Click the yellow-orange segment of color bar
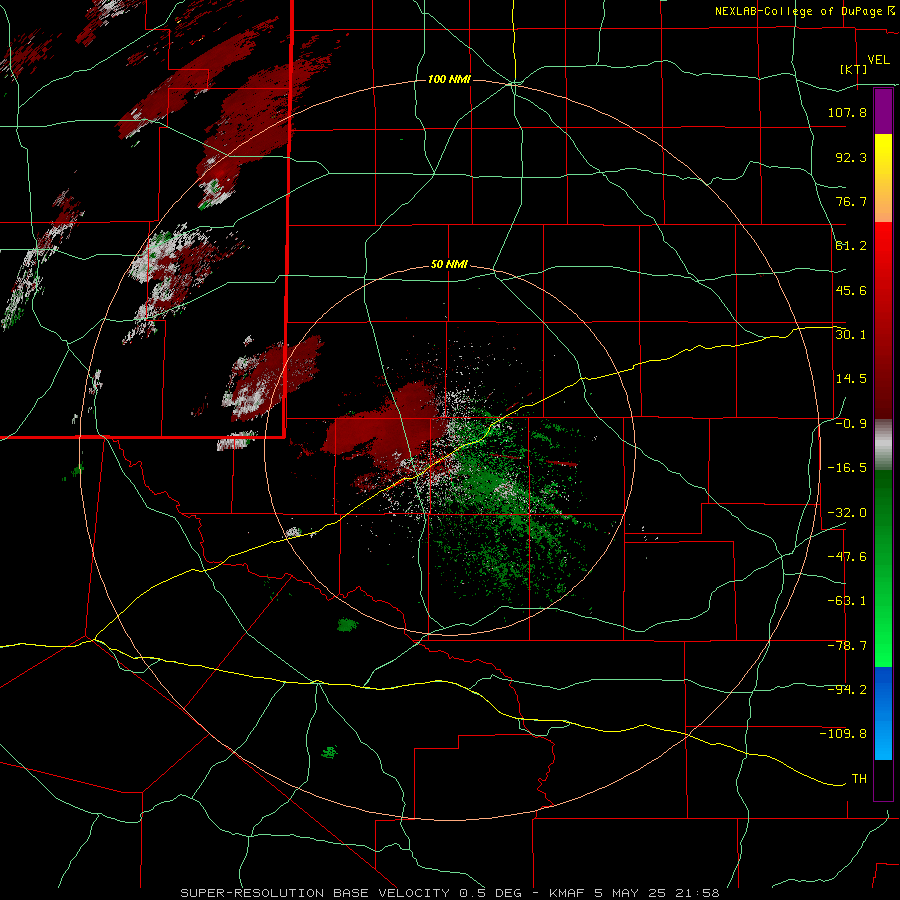Image resolution: width=900 pixels, height=900 pixels. (x=883, y=178)
